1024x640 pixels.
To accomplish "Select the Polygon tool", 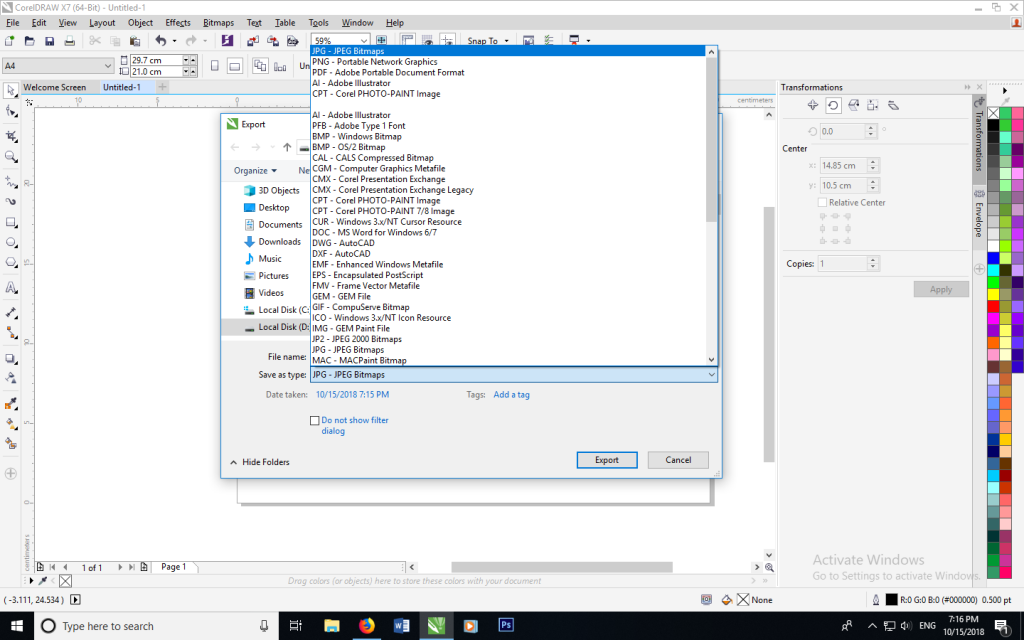I will tap(10, 263).
